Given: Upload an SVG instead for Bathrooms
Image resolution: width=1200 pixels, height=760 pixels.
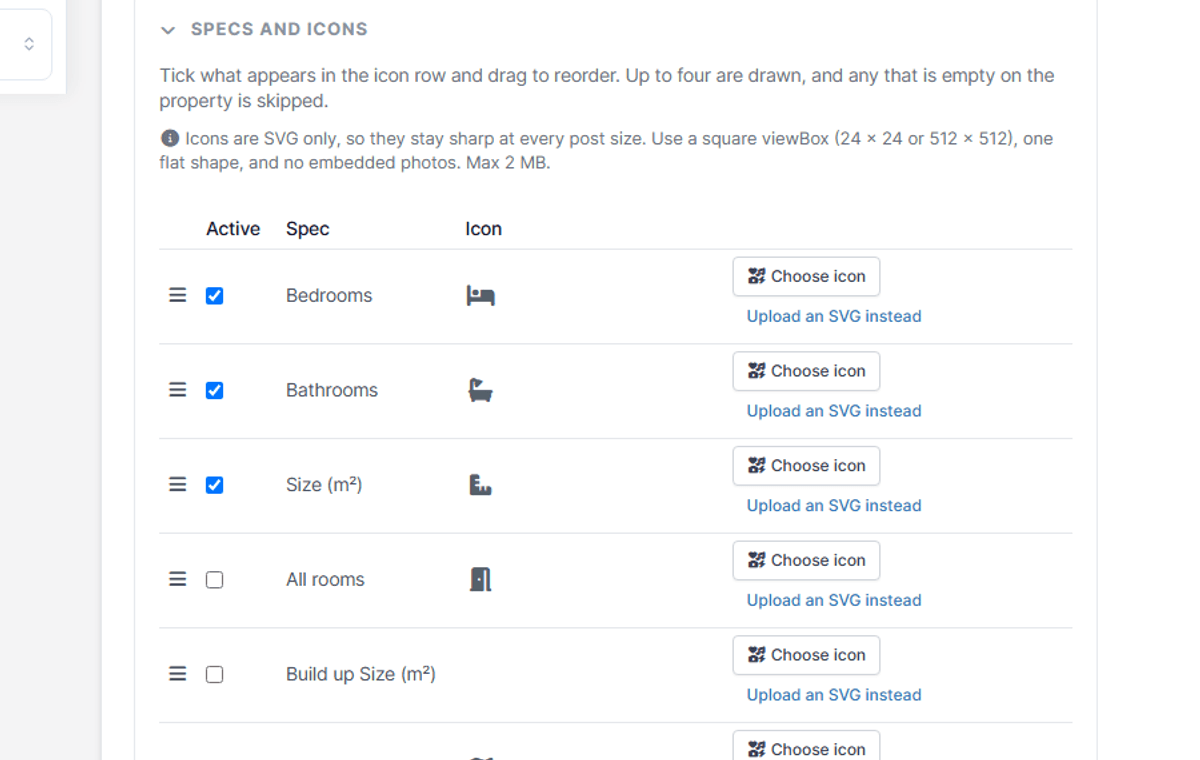Looking at the screenshot, I should (x=834, y=411).
